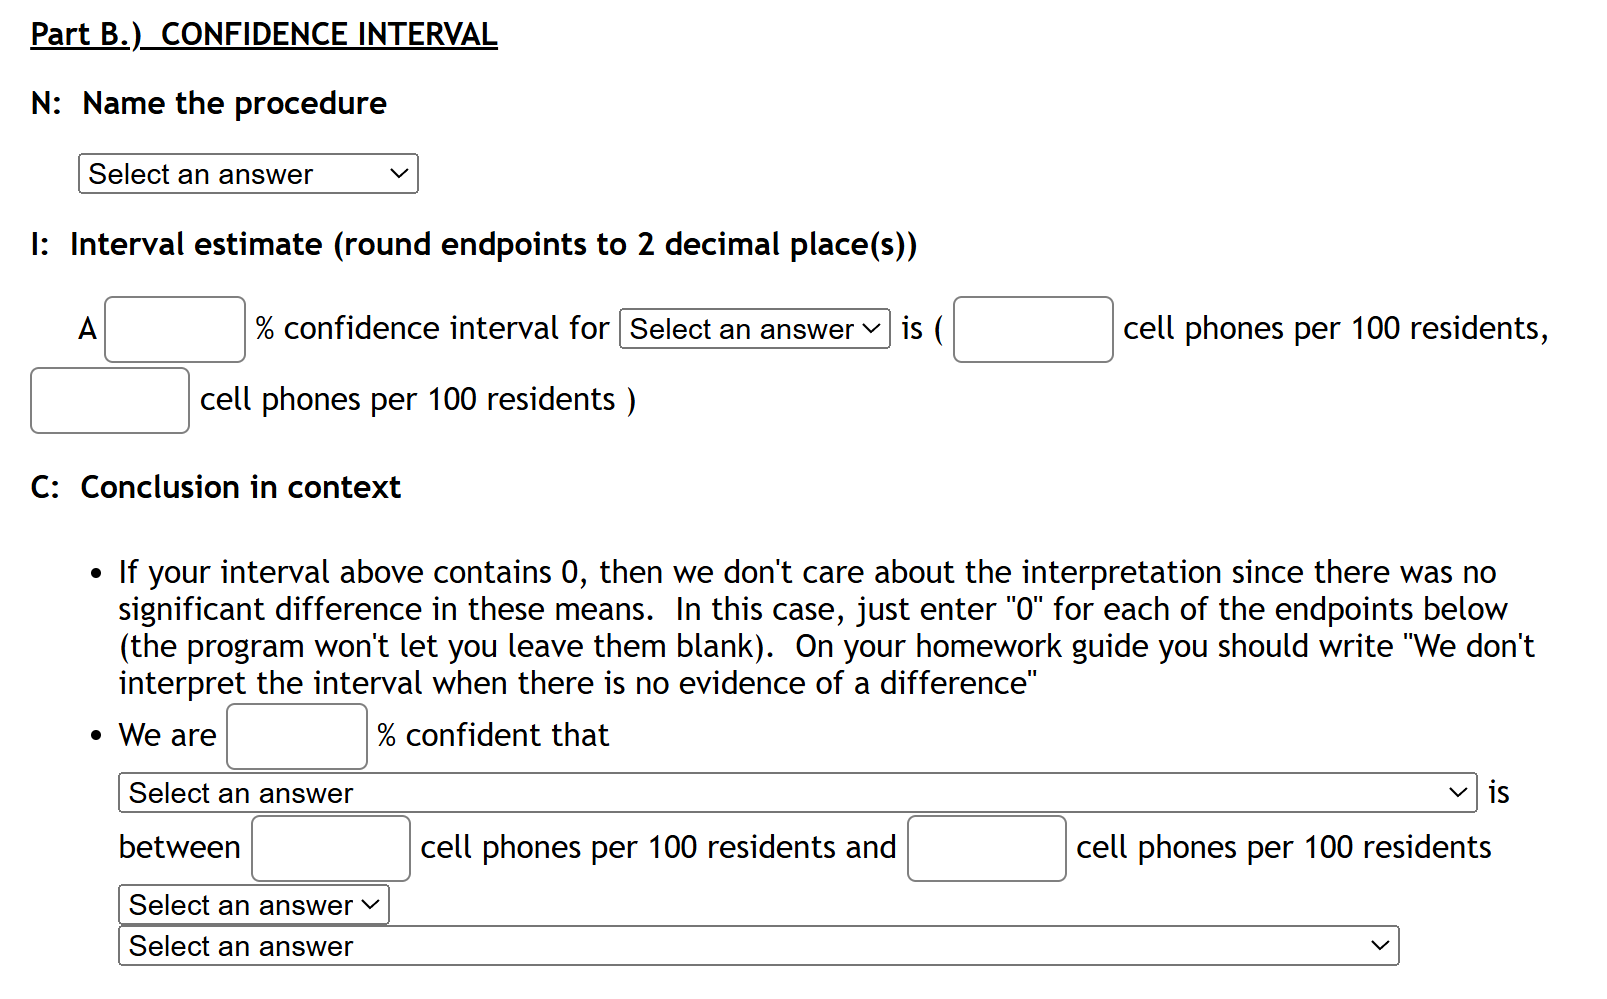Click the chevron at the end of the bottom dropdown
Image resolution: width=1607 pixels, height=999 pixels.
[x=1380, y=946]
